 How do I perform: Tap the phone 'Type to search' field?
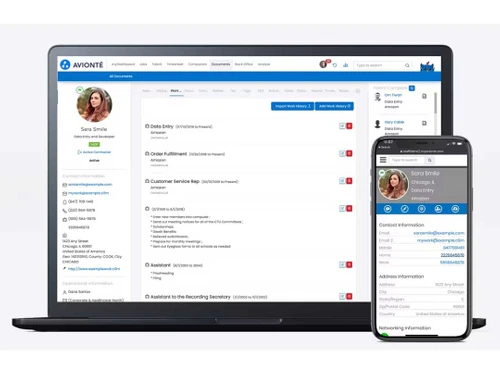(x=407, y=160)
